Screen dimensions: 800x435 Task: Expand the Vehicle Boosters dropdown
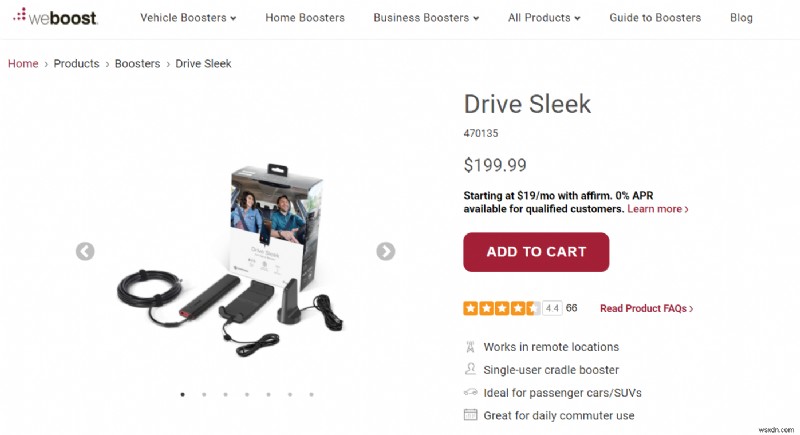coord(188,18)
